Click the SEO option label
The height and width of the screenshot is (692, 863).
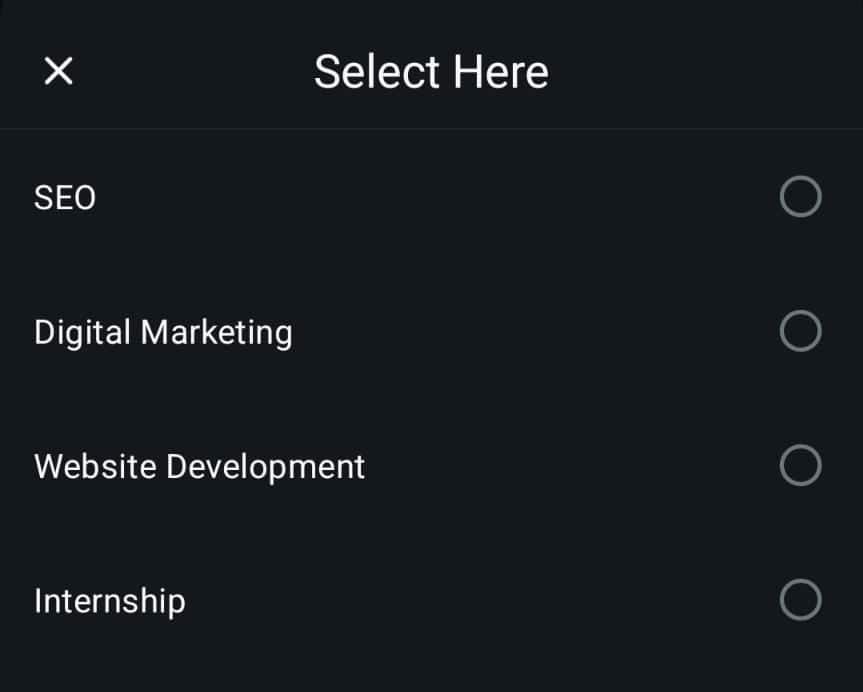[x=65, y=197]
